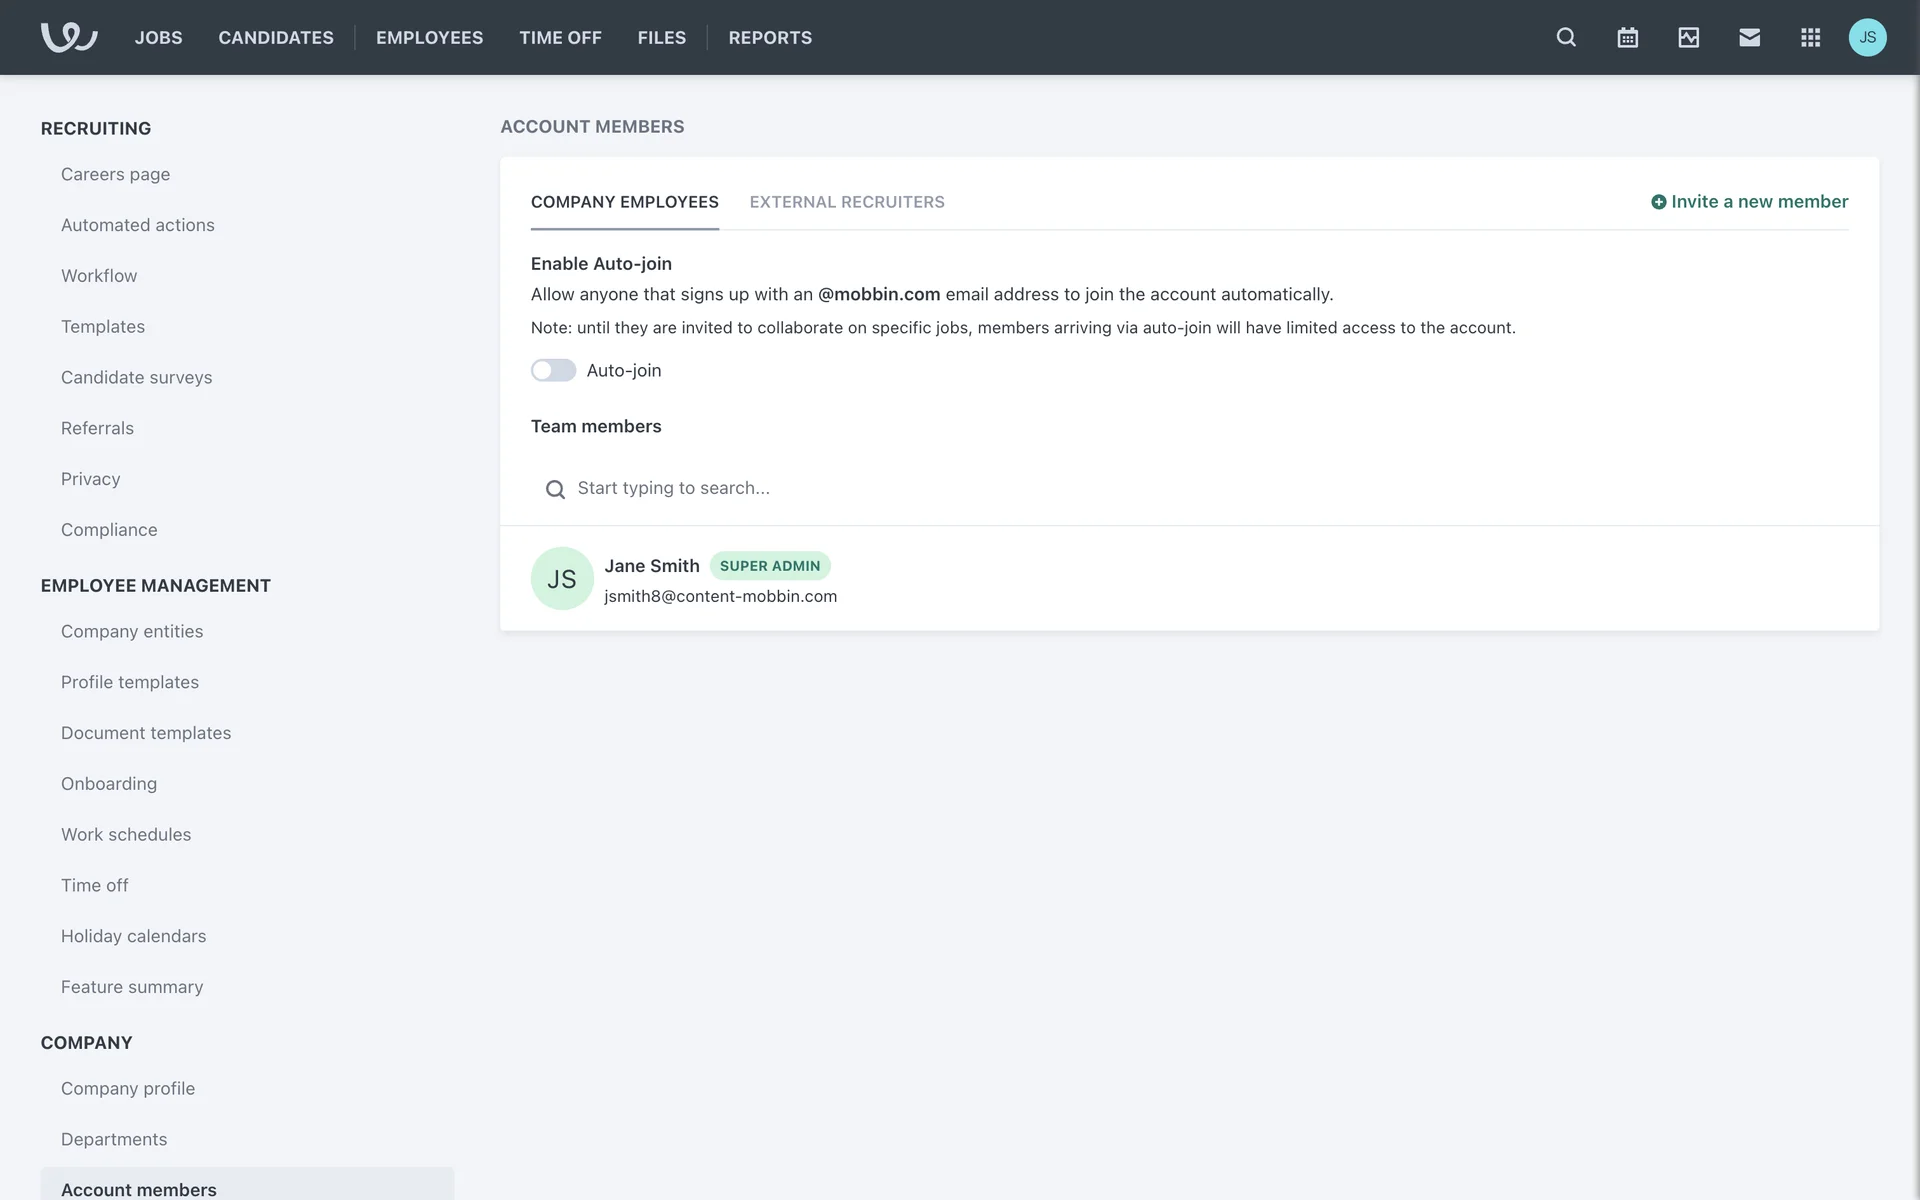Enable the Auto-join toggle
The width and height of the screenshot is (1920, 1200).
(553, 370)
